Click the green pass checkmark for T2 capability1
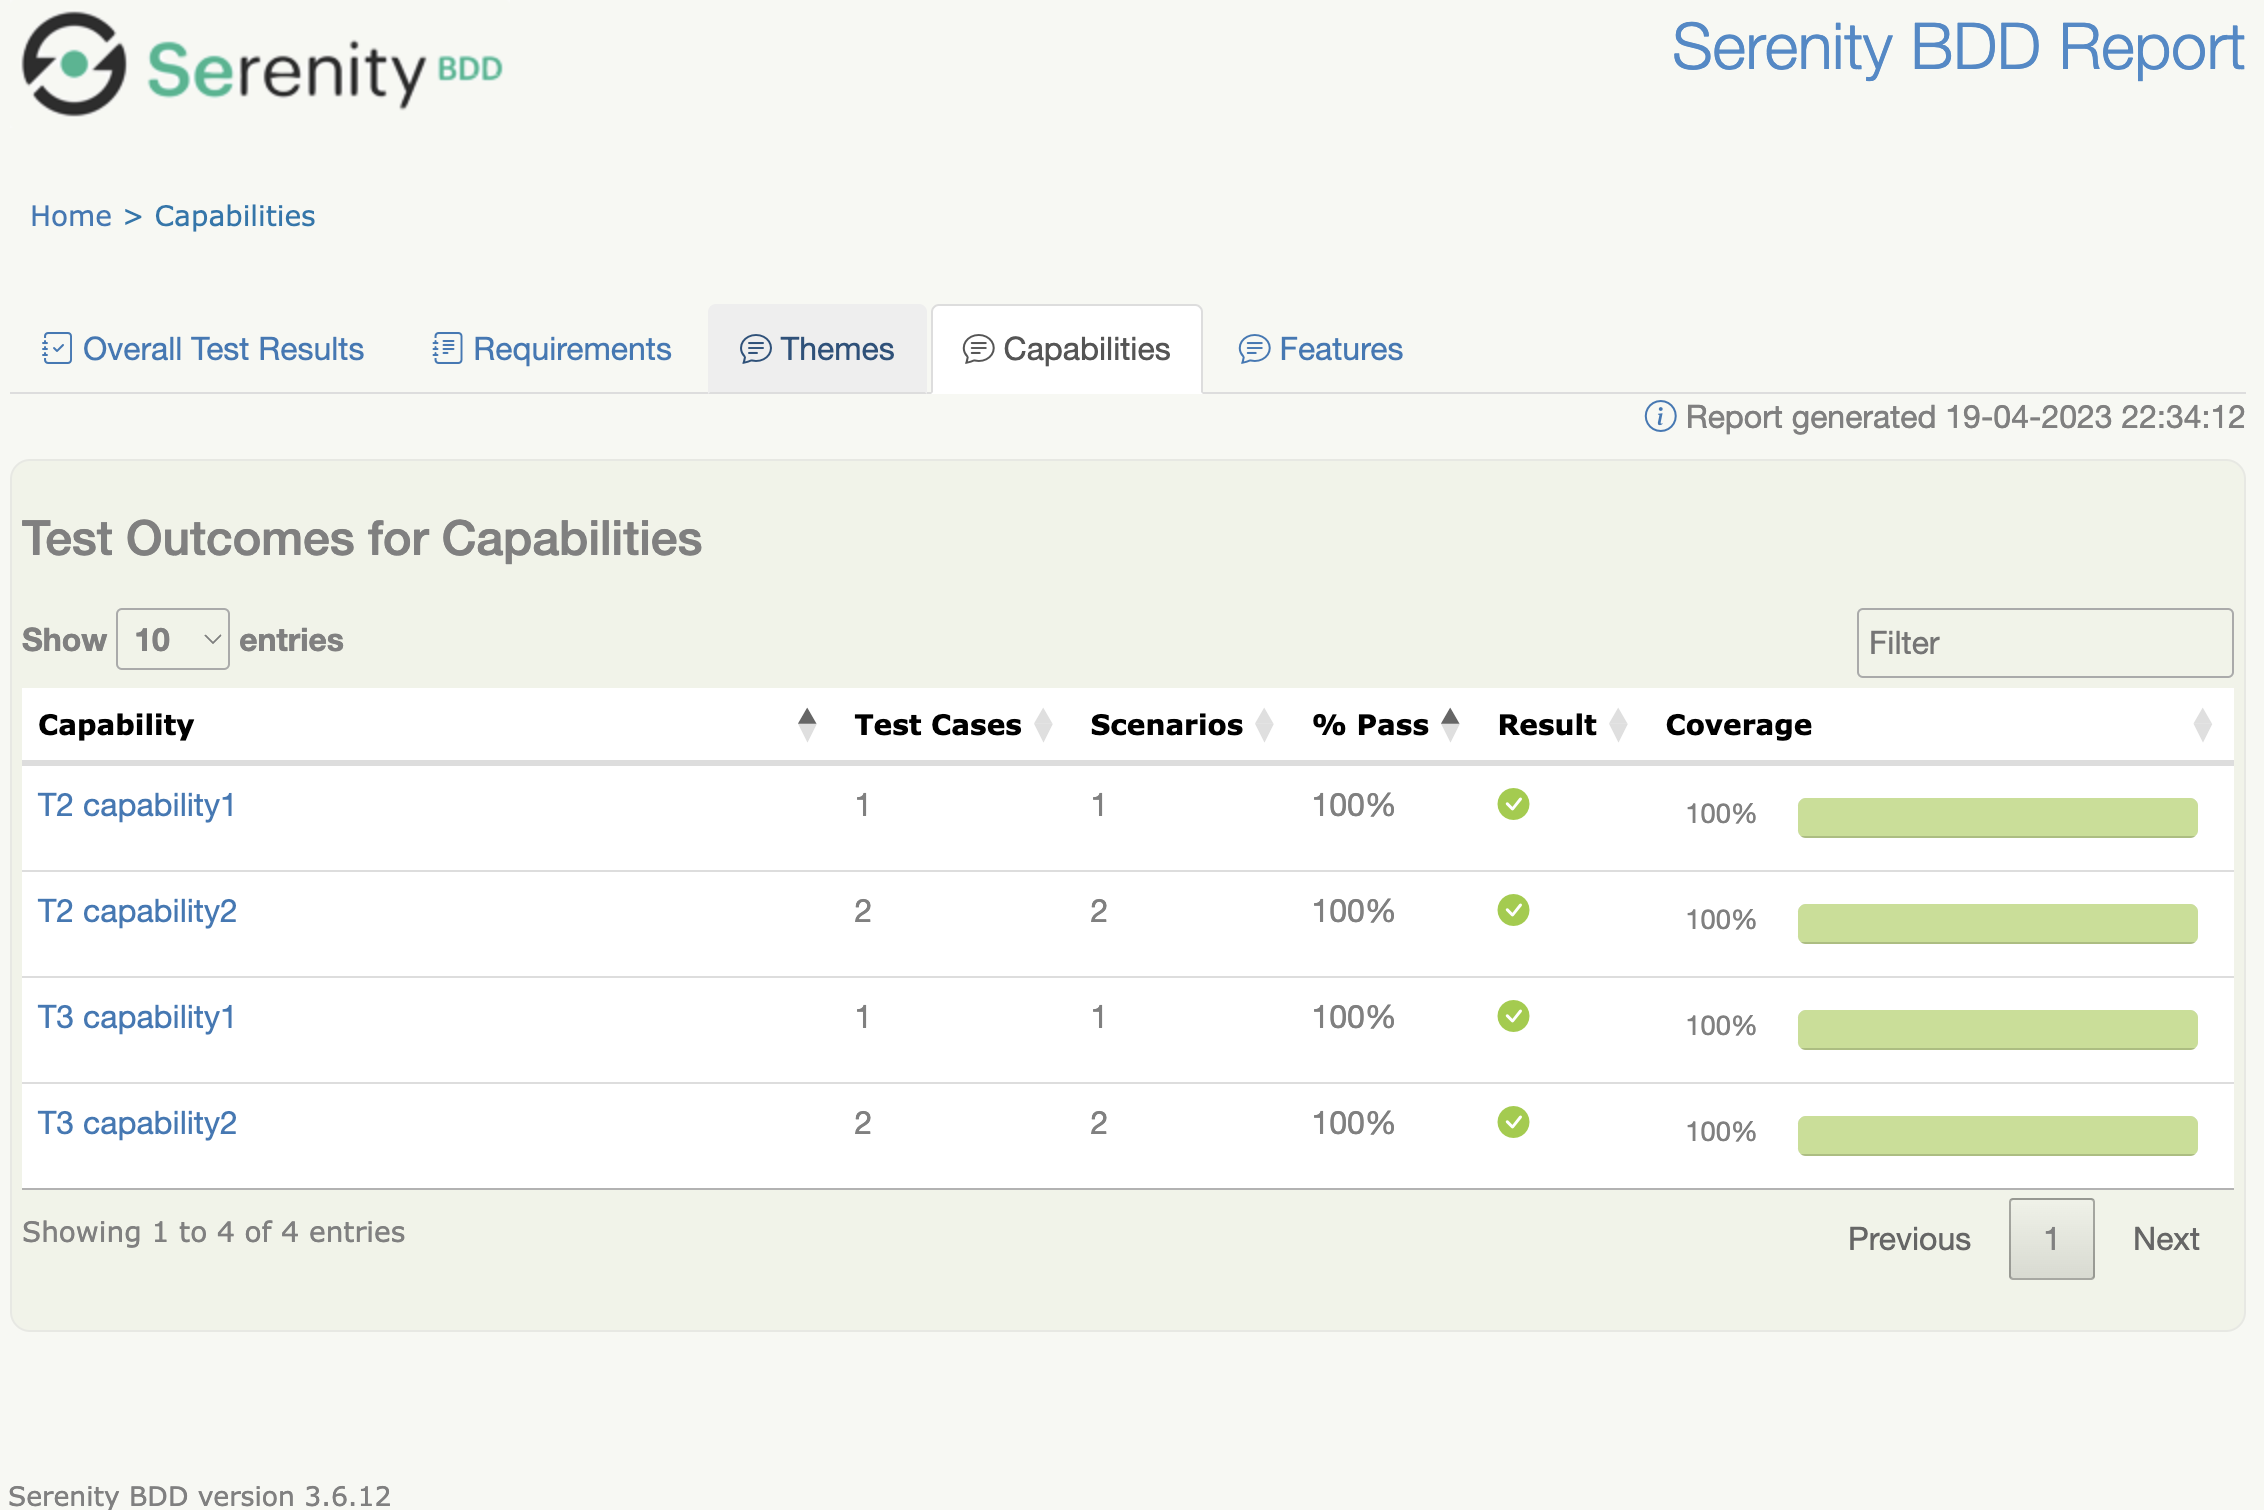Screen dimensions: 2264x1510 1513,805
